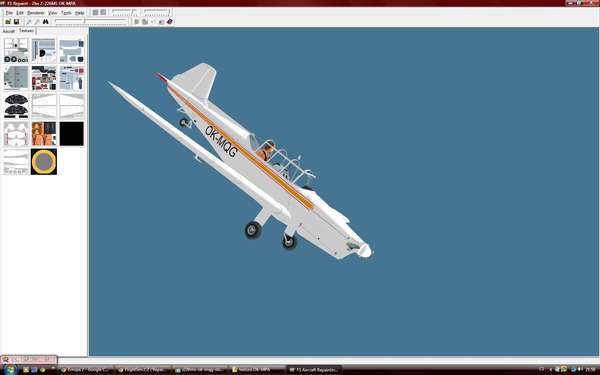Viewport: 600px width, 375px height.
Task: Open the View menu
Action: coord(52,13)
